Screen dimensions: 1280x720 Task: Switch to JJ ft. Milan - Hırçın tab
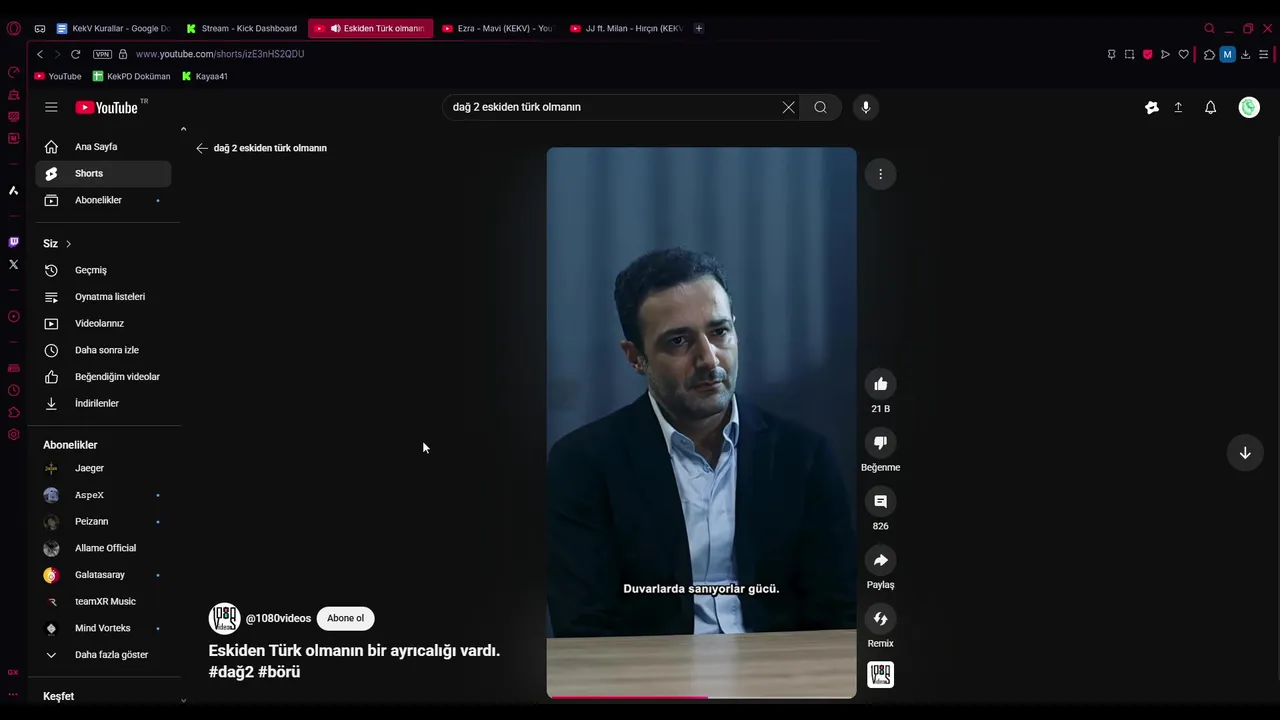[x=626, y=28]
